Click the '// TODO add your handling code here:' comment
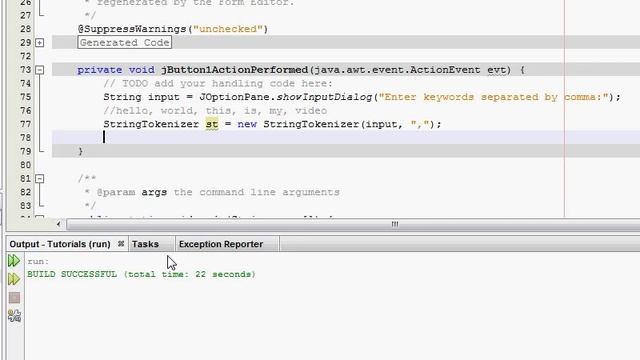This screenshot has width=640, height=360. pos(218,83)
